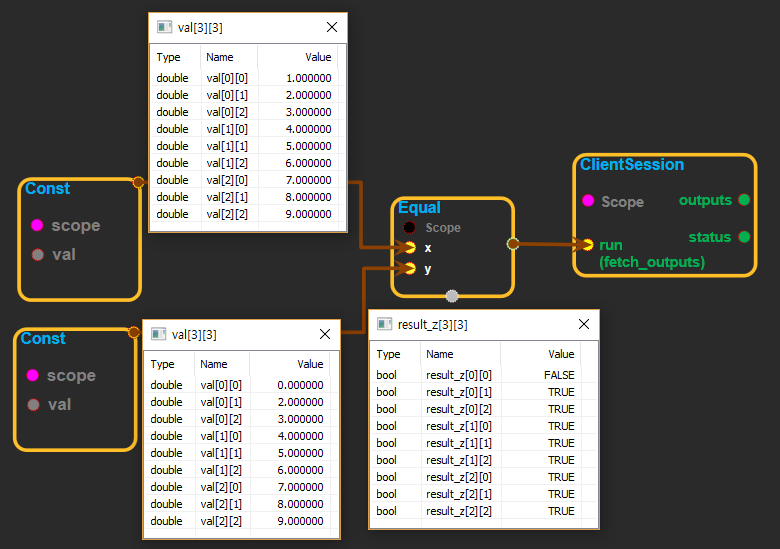Click the green outputs port on ClientSession

744,200
